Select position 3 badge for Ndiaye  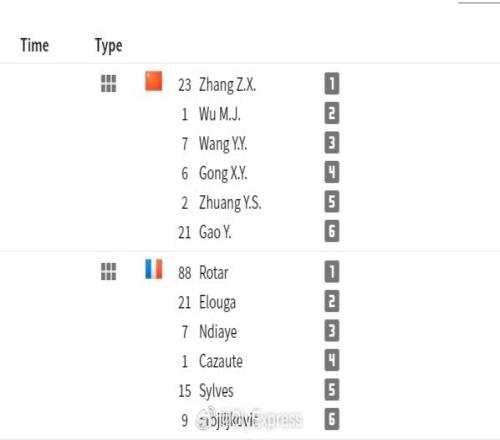pos(332,331)
